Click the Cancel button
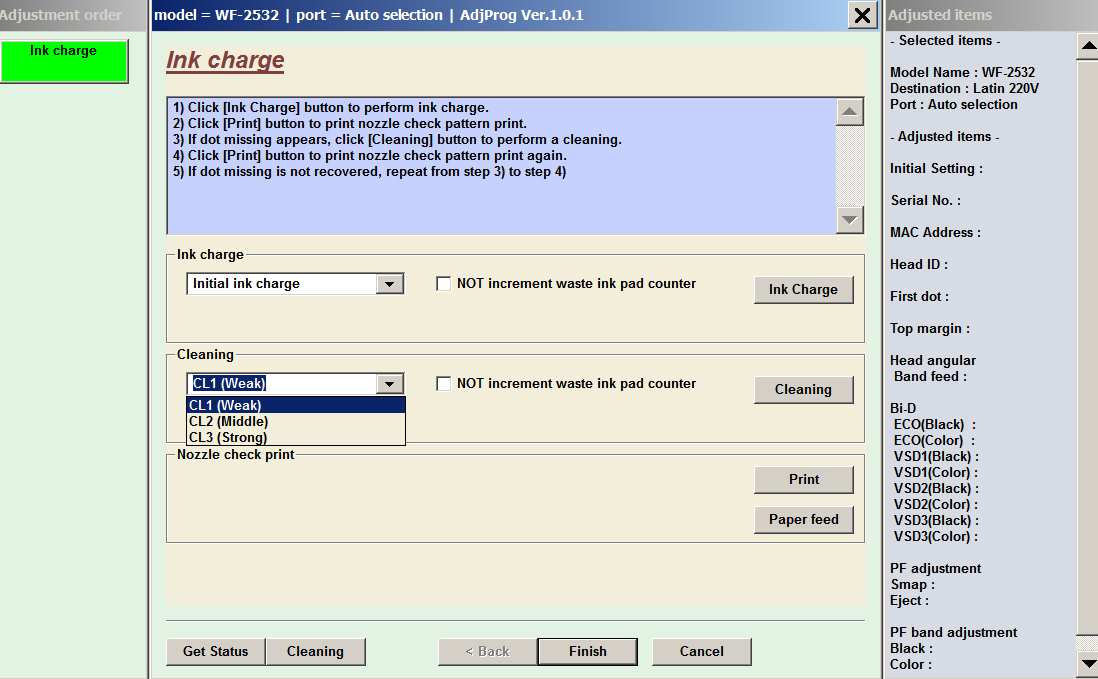 click(702, 652)
